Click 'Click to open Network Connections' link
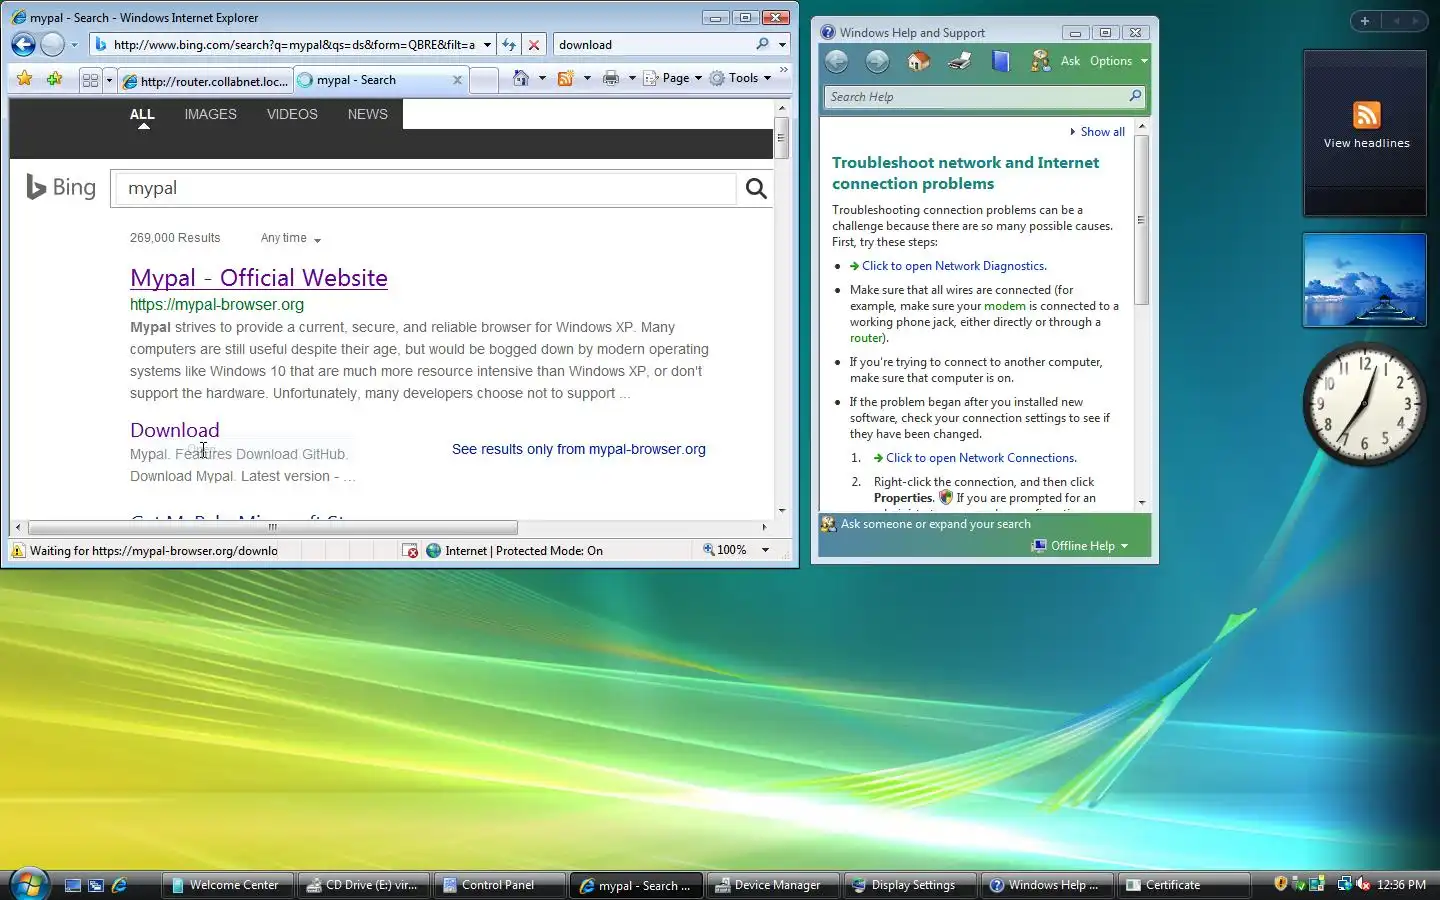 coord(981,458)
